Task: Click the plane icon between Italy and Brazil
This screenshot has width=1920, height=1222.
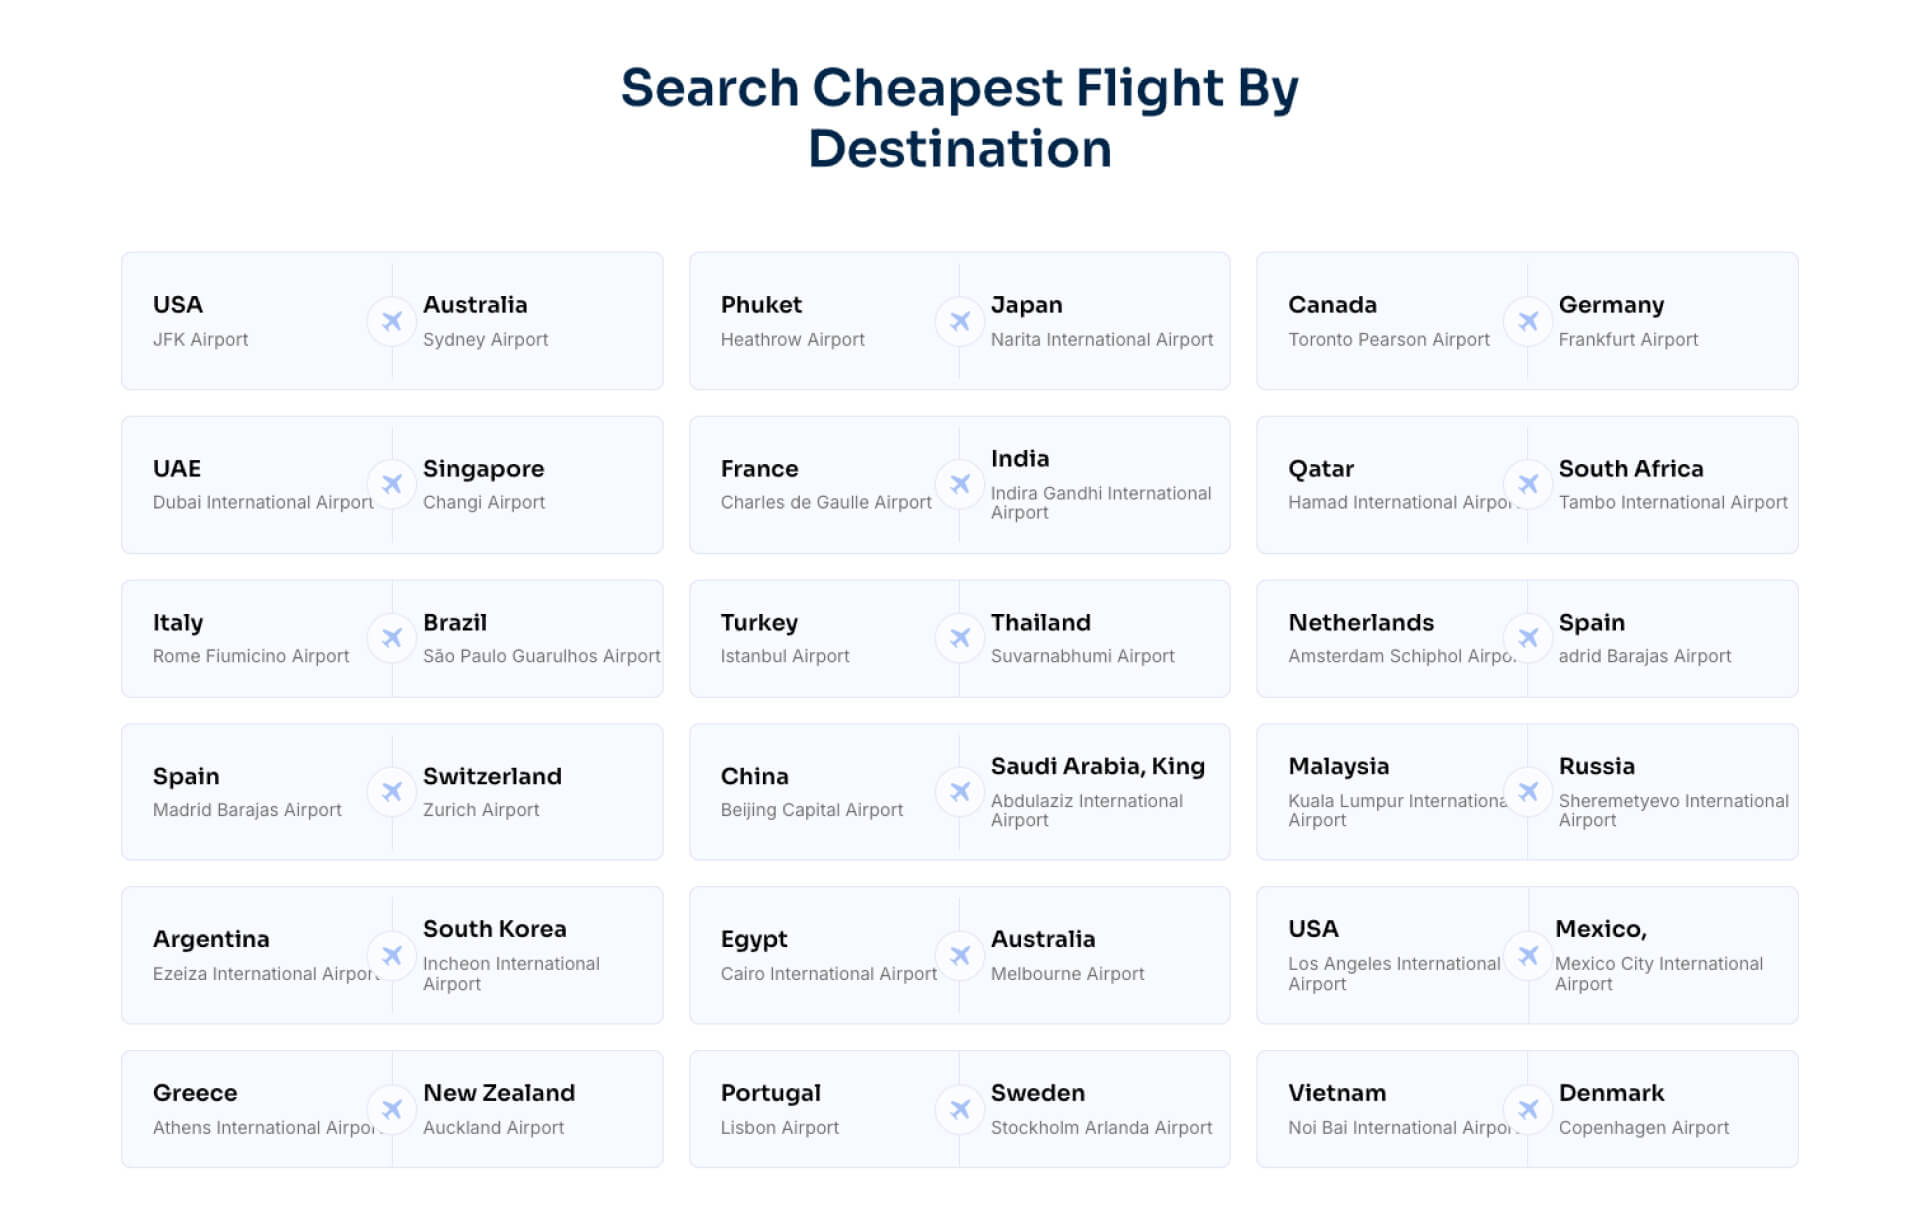Action: pos(392,638)
